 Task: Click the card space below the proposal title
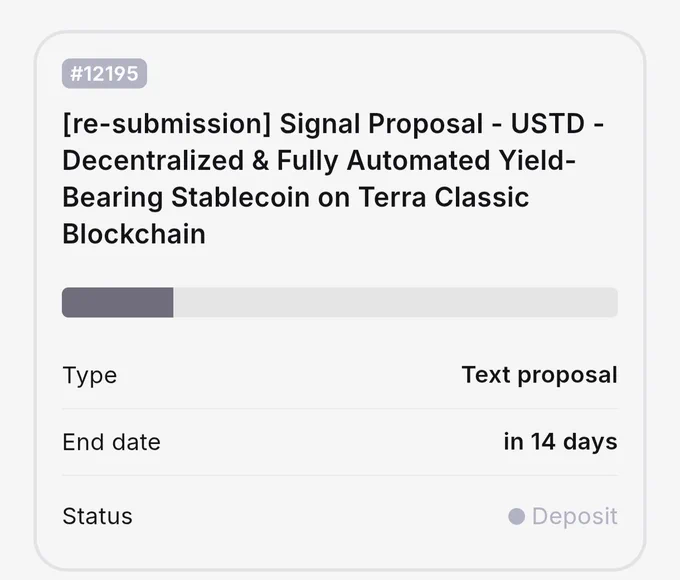[x=340, y=268]
